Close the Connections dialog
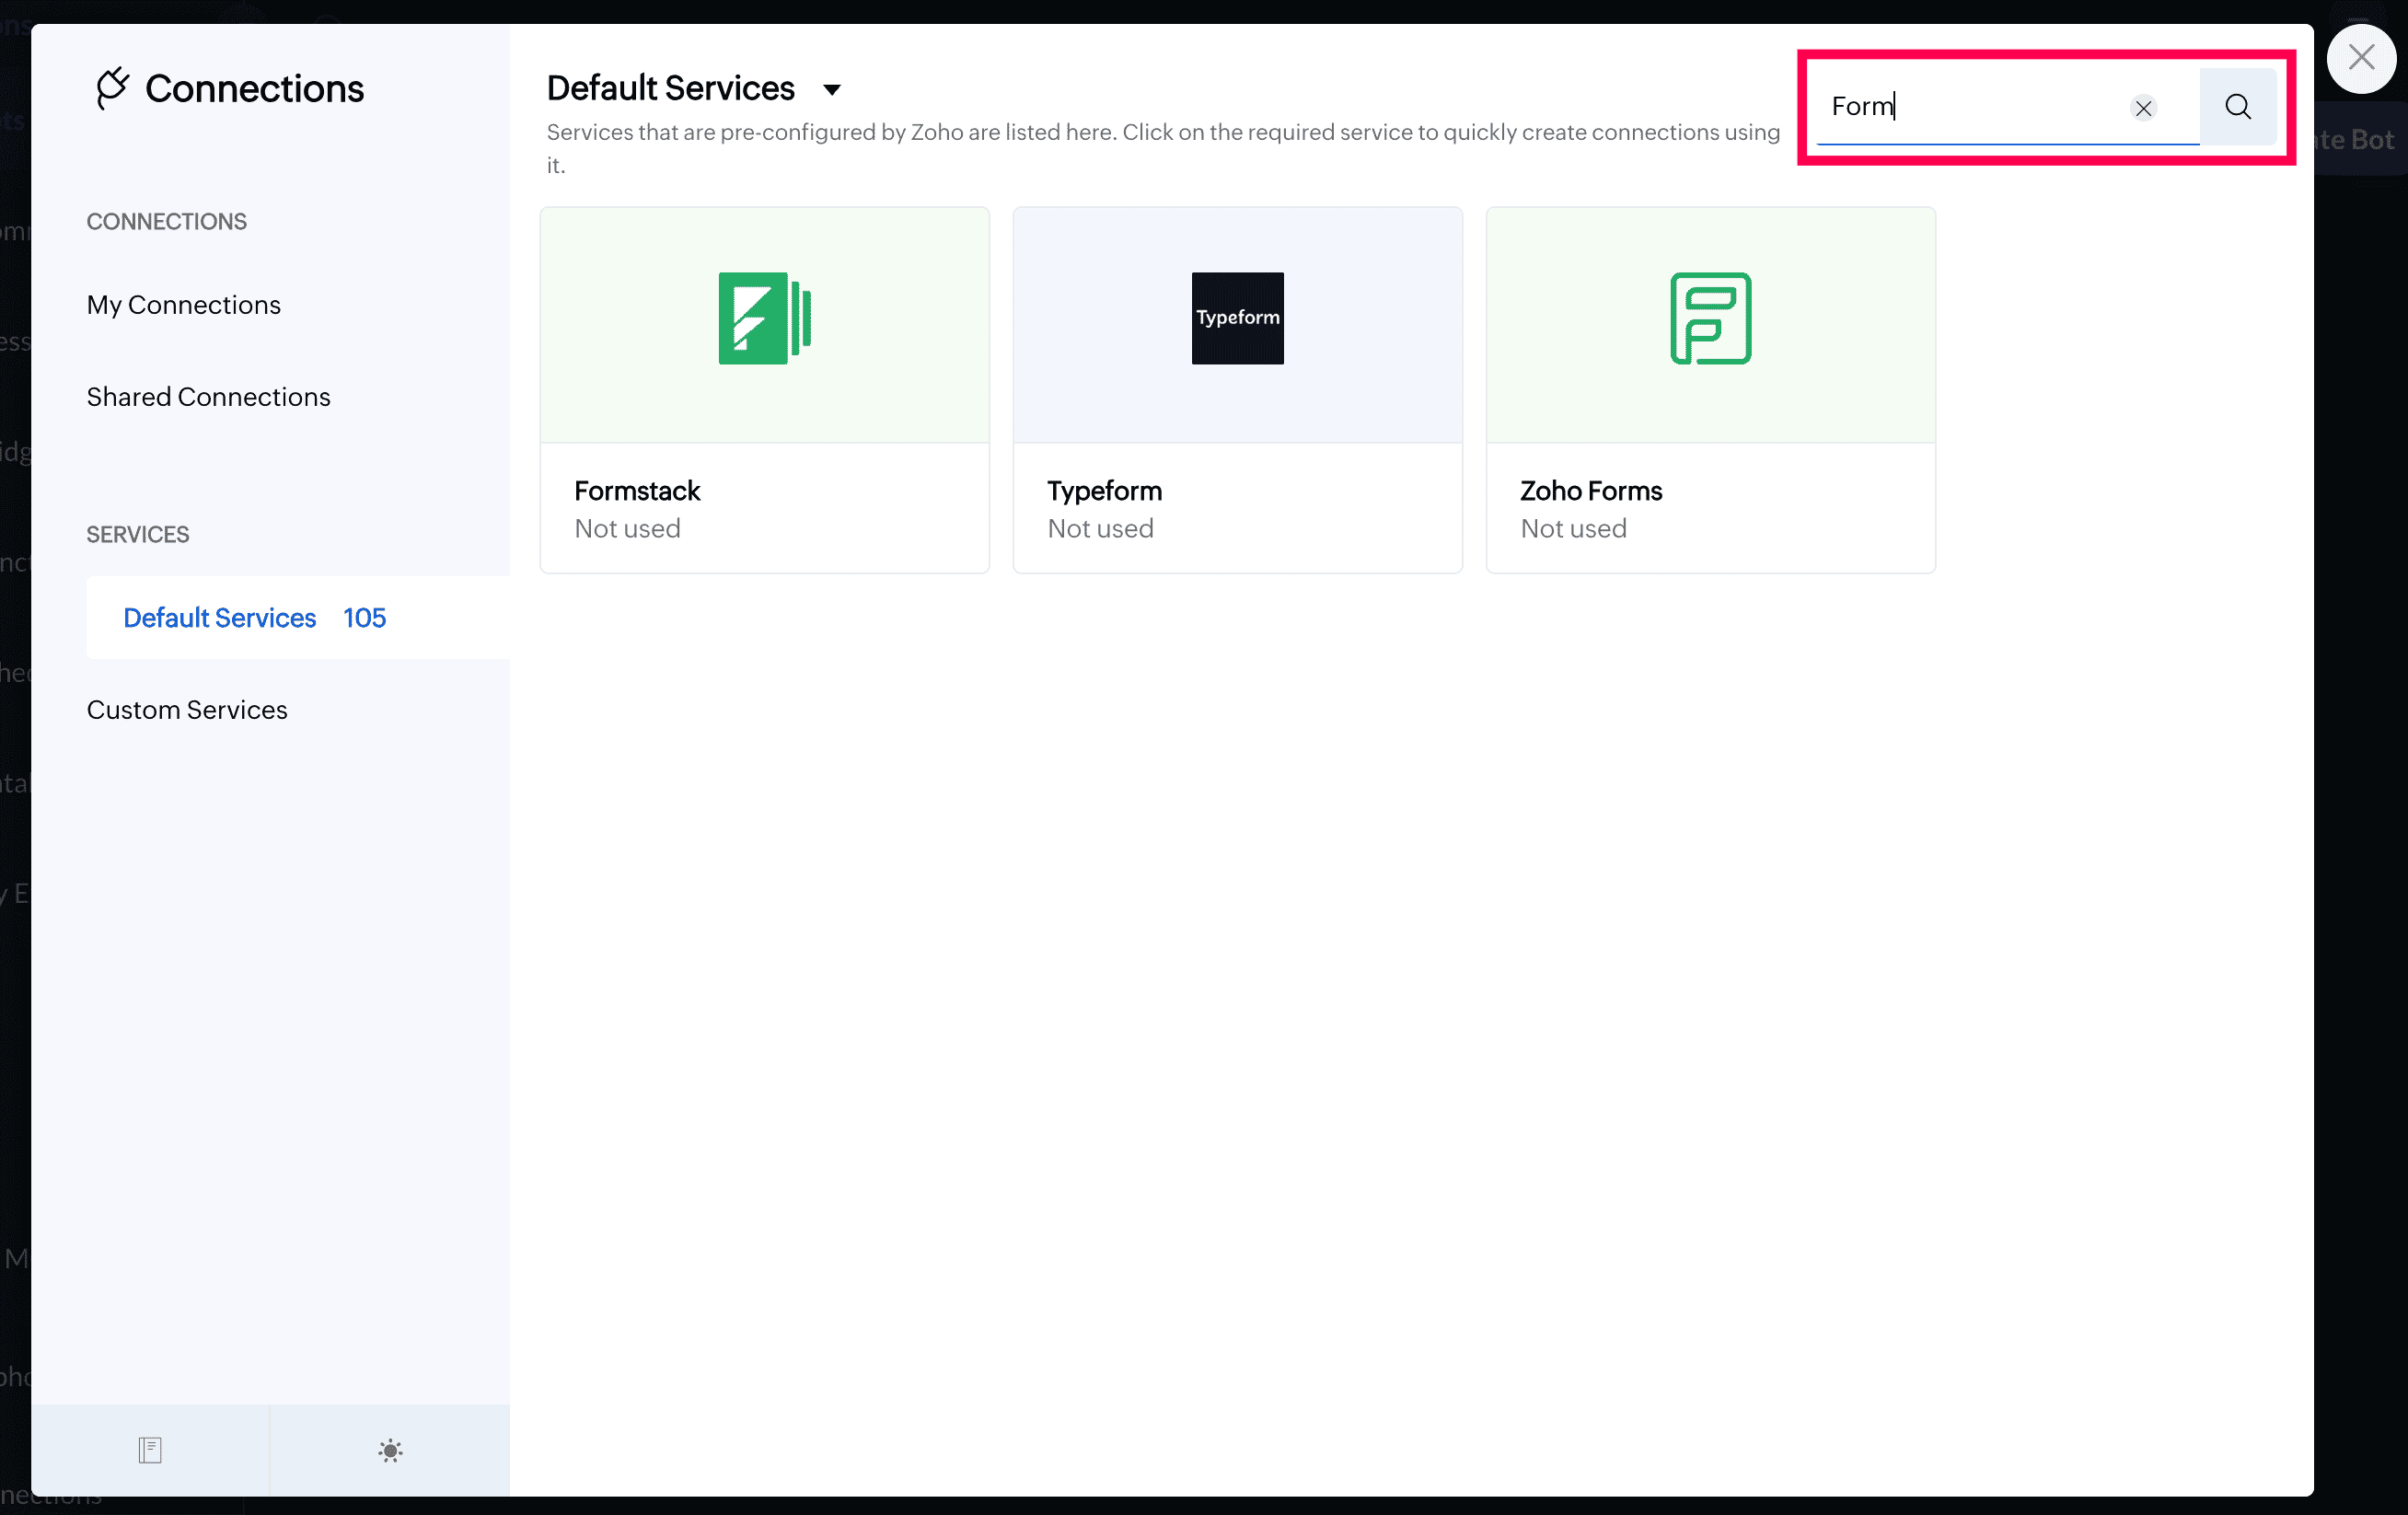2408x1515 pixels. pyautogui.click(x=2361, y=58)
